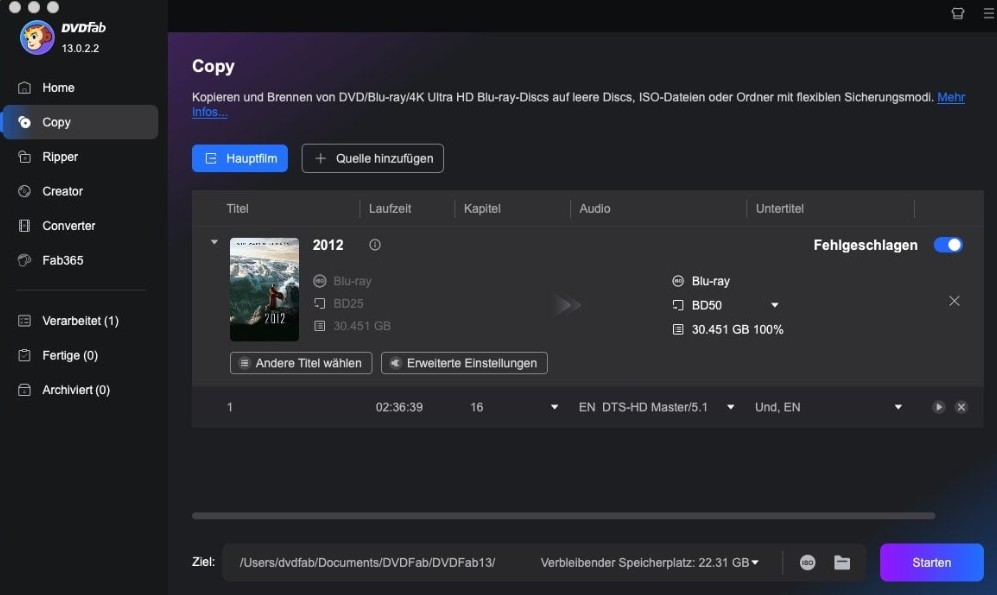Follow the Mehr Infos link
This screenshot has width=997, height=595.
tap(951, 97)
